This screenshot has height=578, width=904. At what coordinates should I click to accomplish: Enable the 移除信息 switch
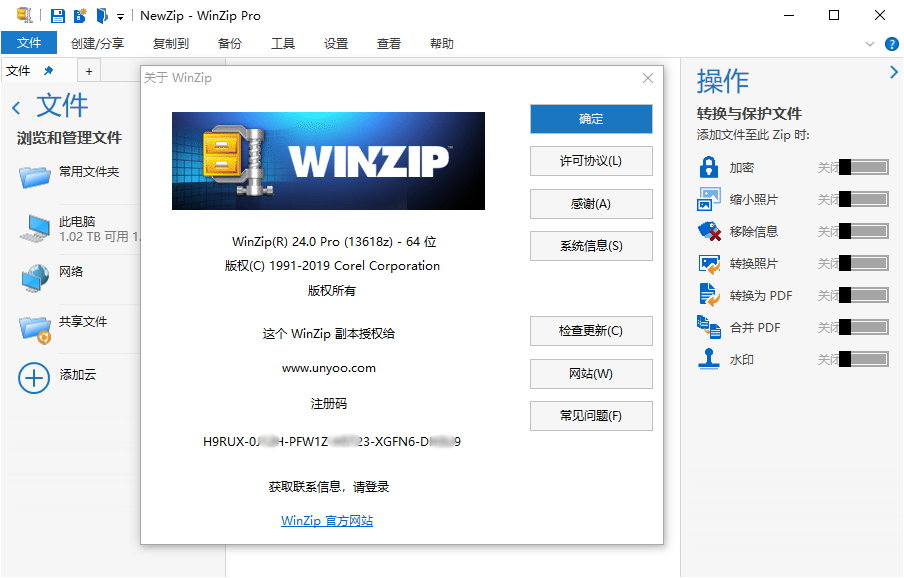point(864,231)
